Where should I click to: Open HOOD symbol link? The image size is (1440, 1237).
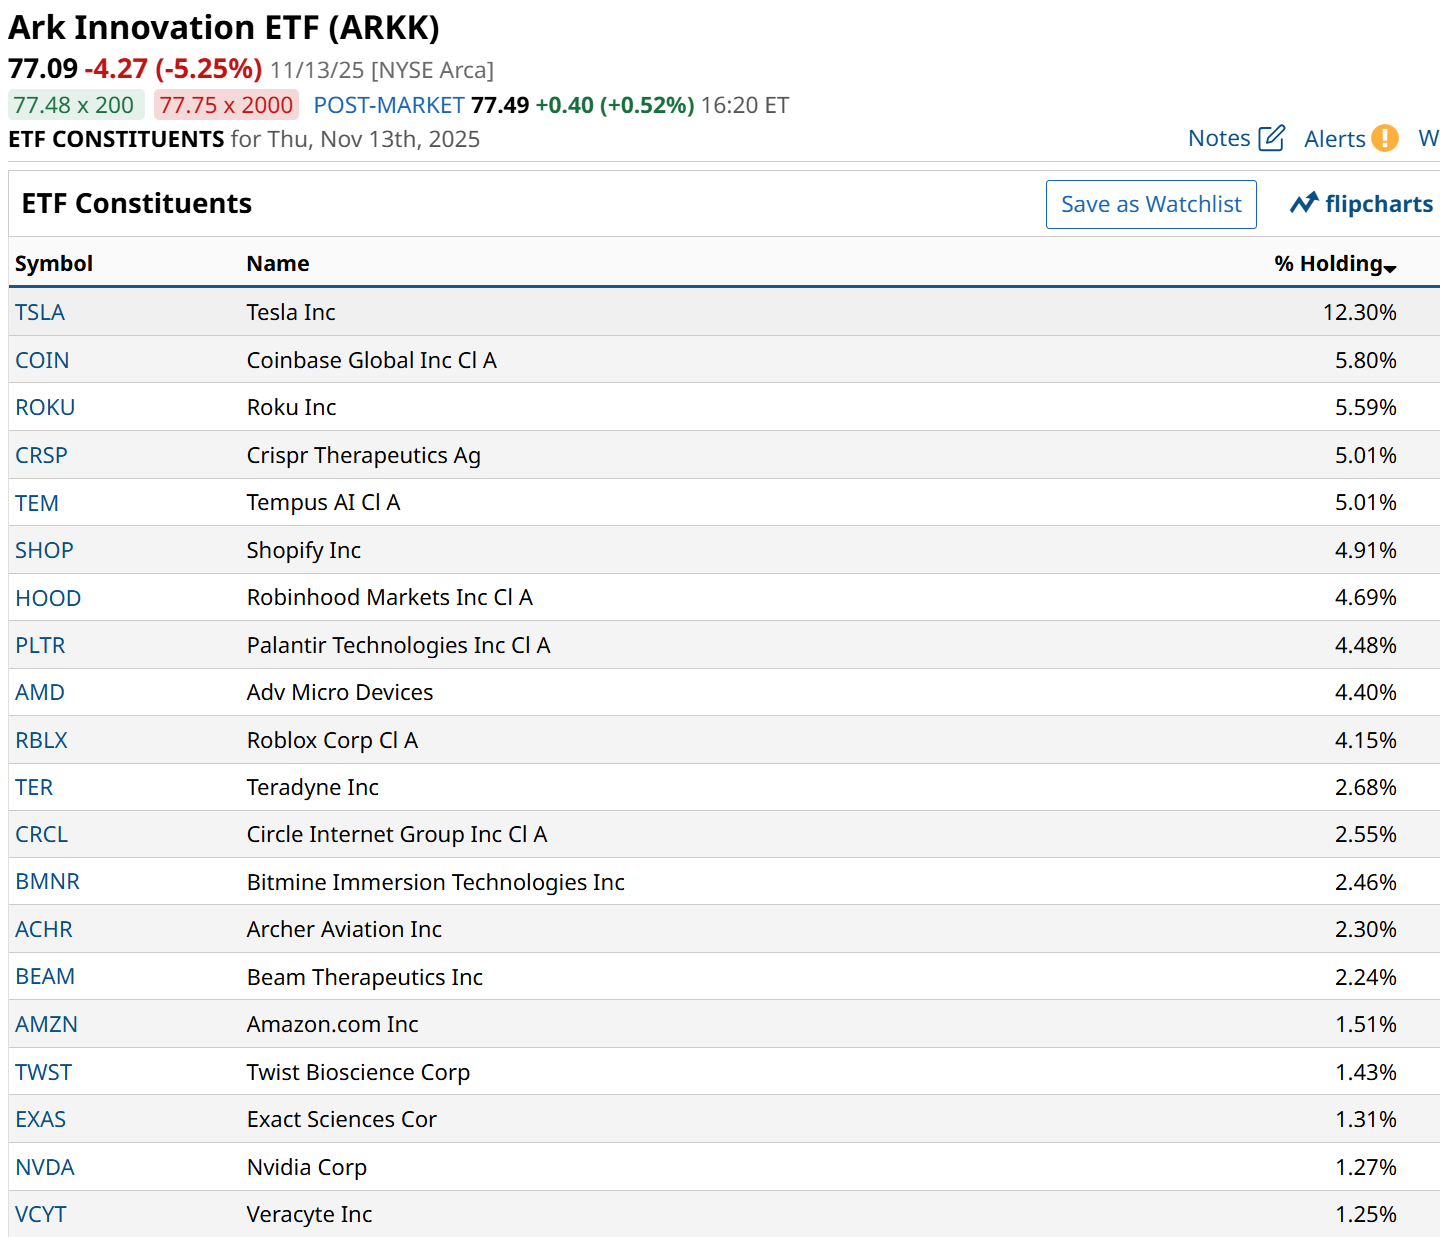click(x=48, y=598)
